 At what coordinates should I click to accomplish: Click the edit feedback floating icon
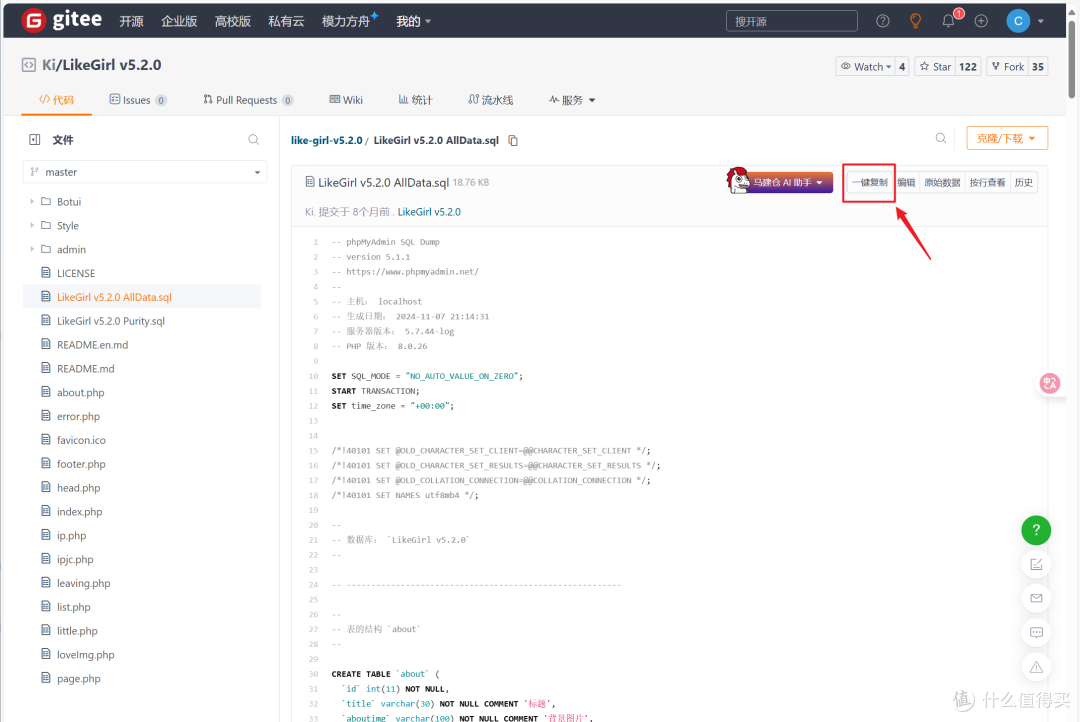(1036, 564)
